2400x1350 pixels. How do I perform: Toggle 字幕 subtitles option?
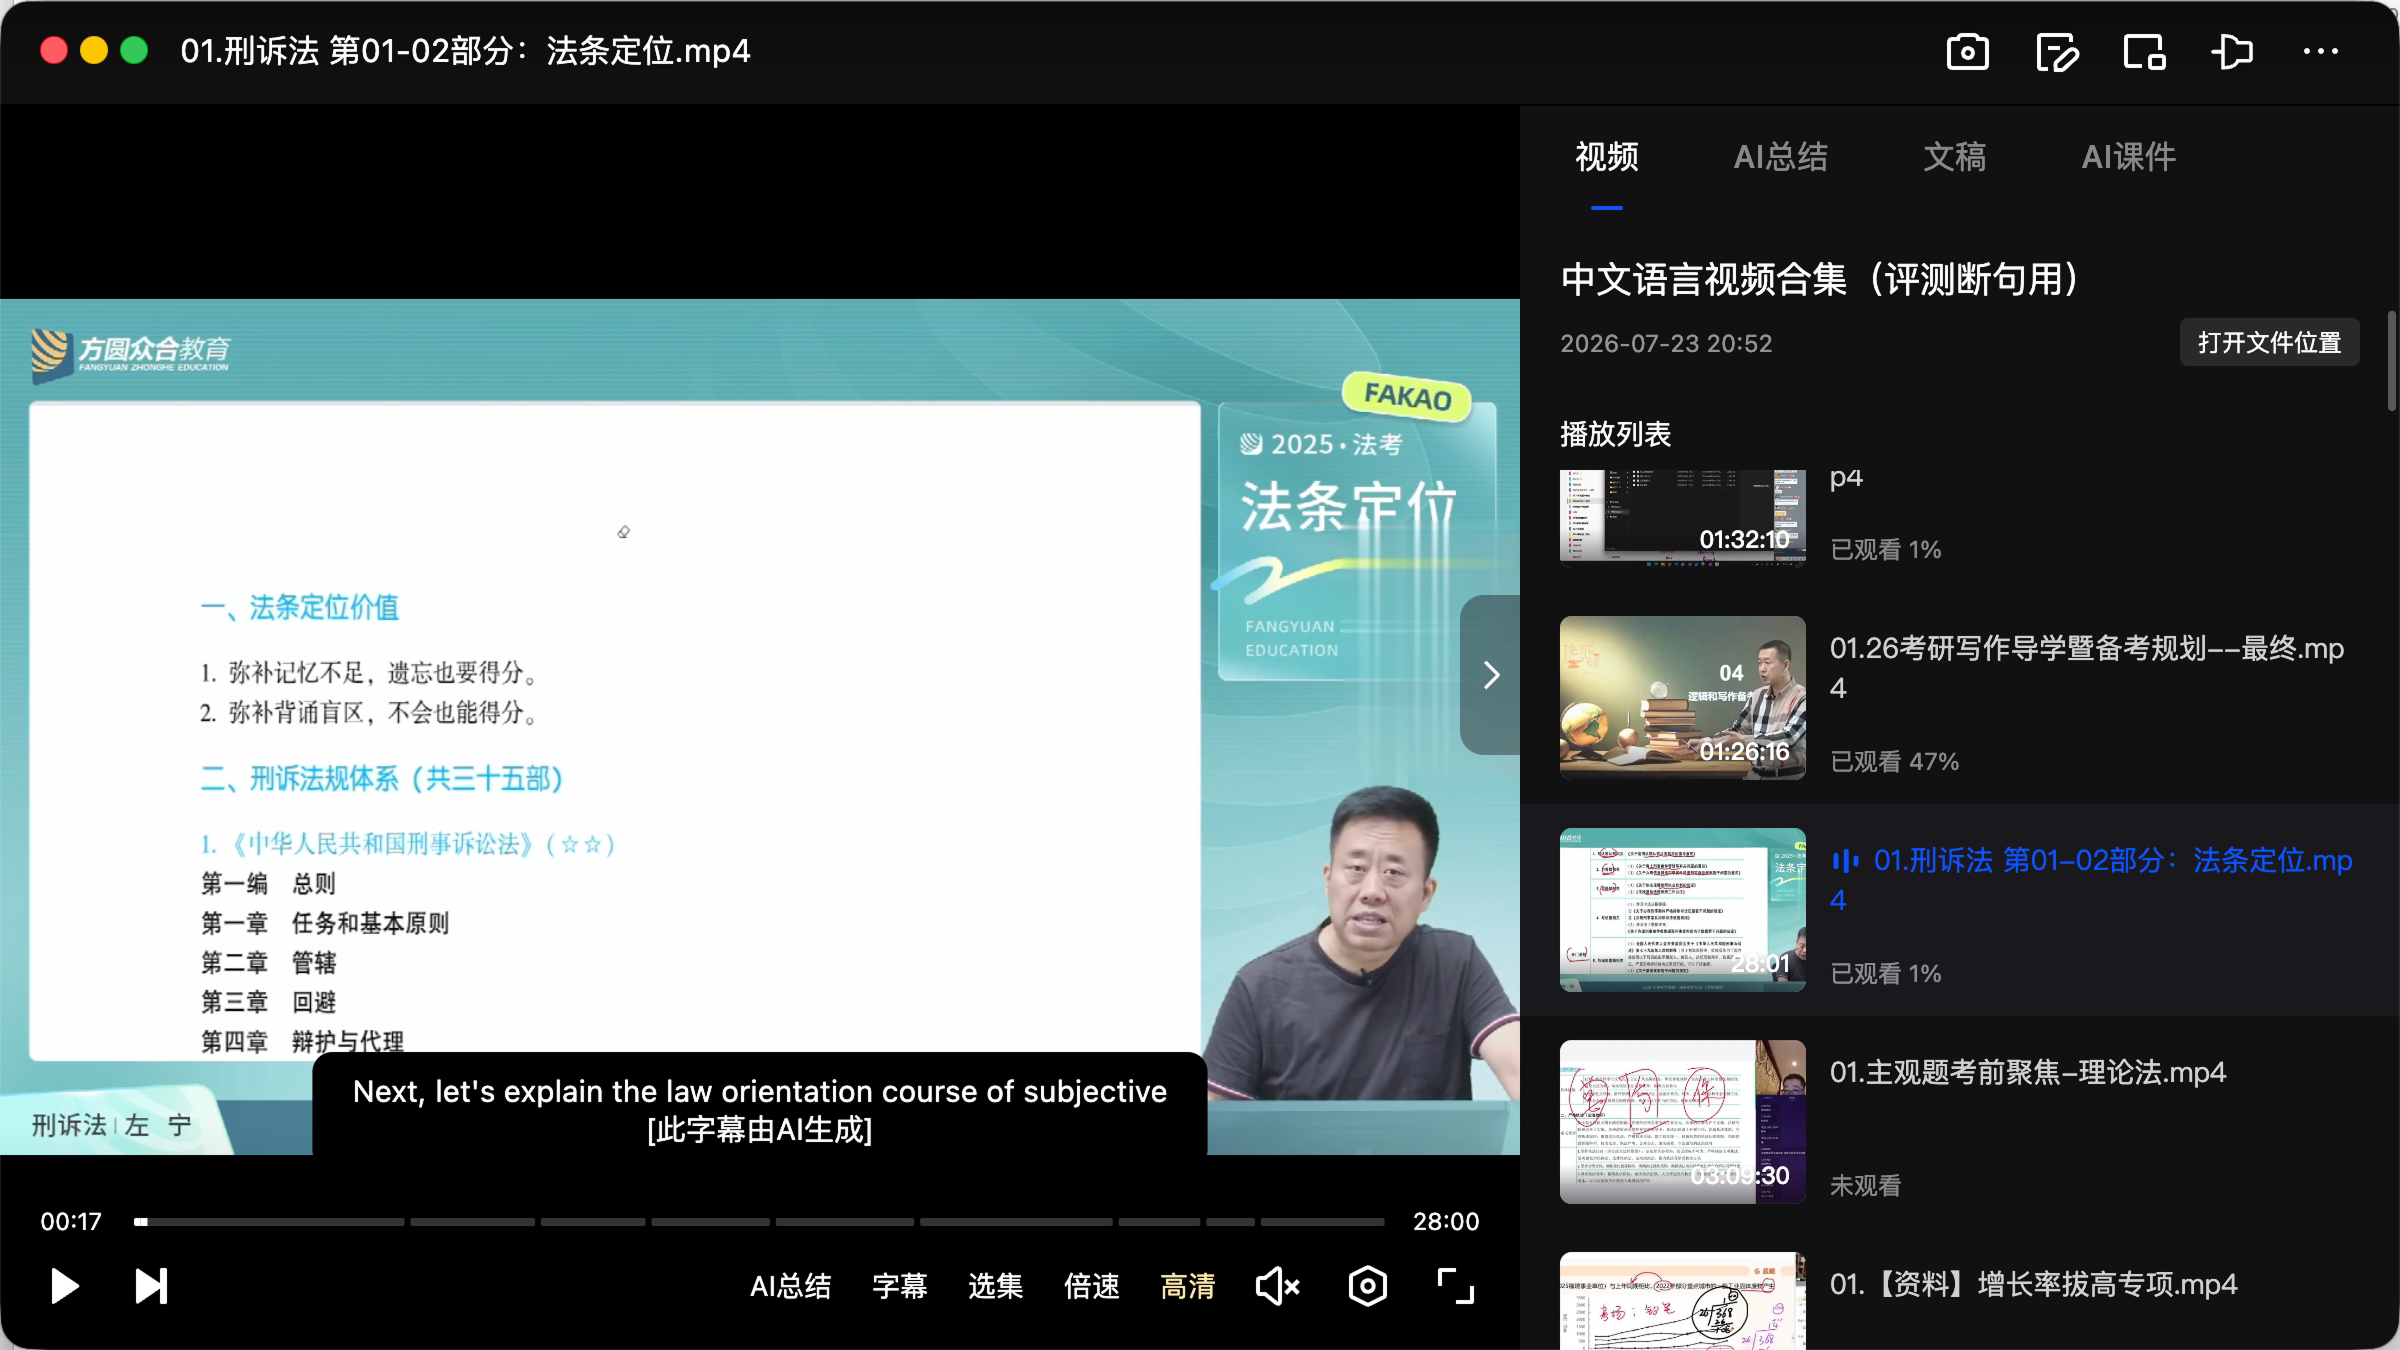(899, 1286)
